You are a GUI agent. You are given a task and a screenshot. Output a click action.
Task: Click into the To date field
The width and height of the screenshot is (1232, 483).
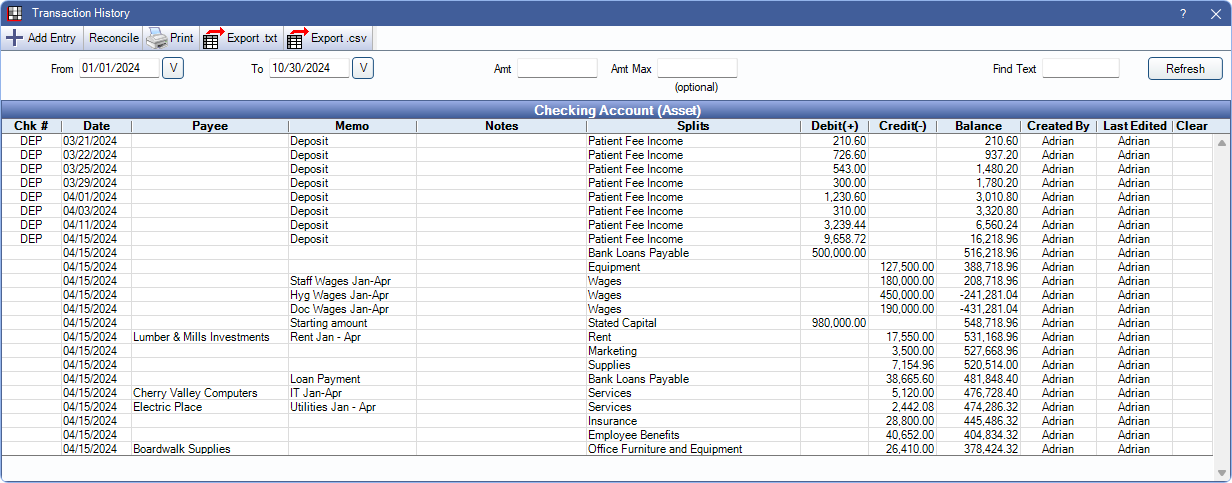coord(308,68)
